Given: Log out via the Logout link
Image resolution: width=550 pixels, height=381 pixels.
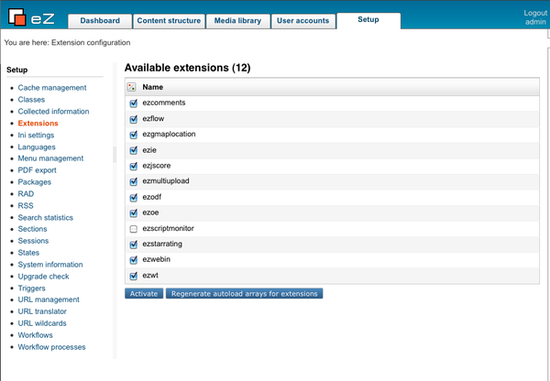Looking at the screenshot, I should point(535,13).
